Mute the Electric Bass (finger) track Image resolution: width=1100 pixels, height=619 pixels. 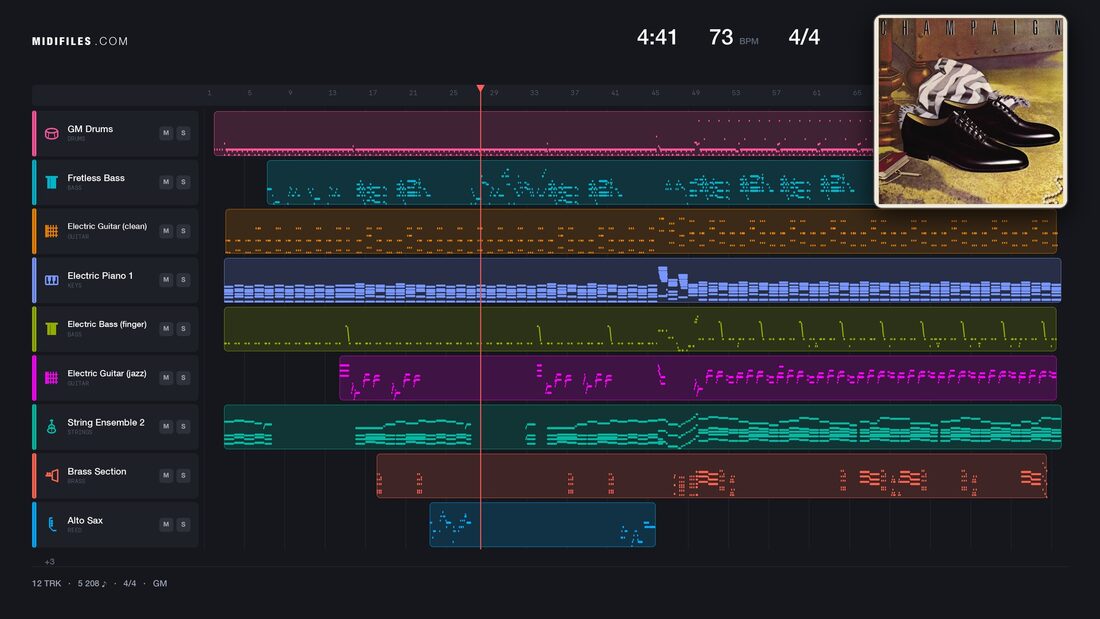click(x=166, y=328)
